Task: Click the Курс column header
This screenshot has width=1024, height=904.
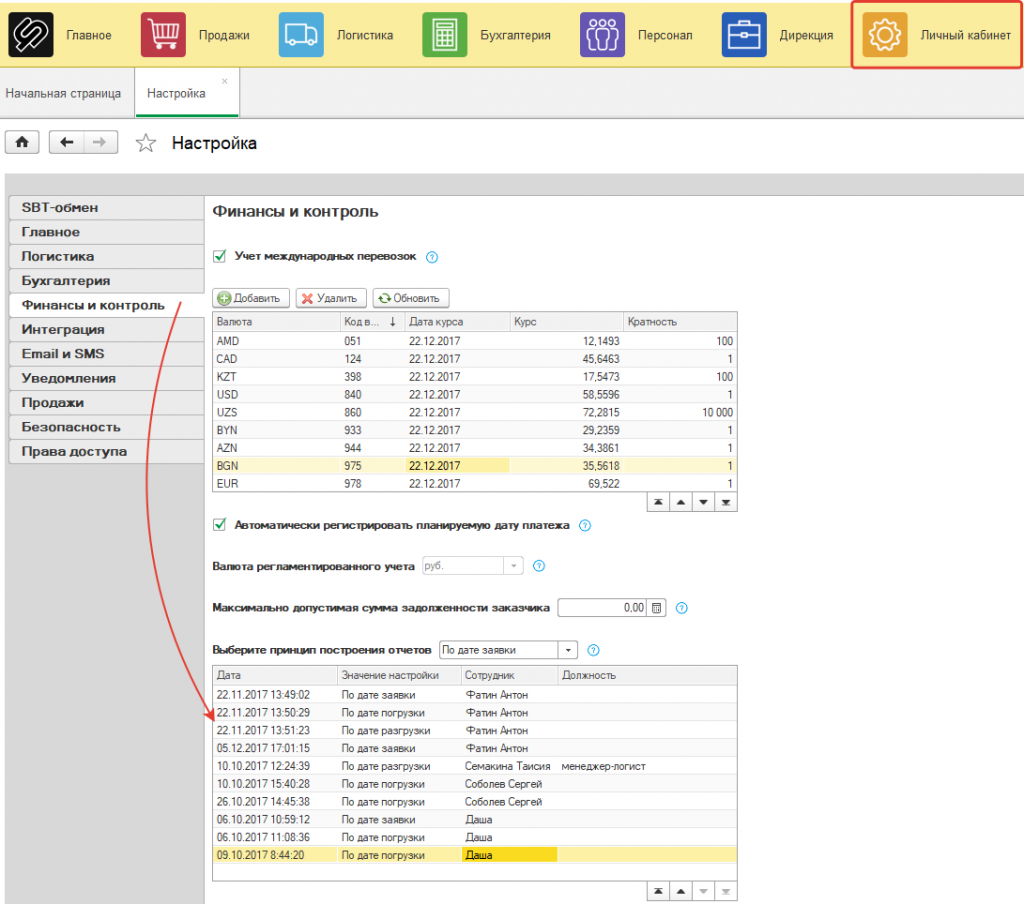Action: tap(566, 321)
